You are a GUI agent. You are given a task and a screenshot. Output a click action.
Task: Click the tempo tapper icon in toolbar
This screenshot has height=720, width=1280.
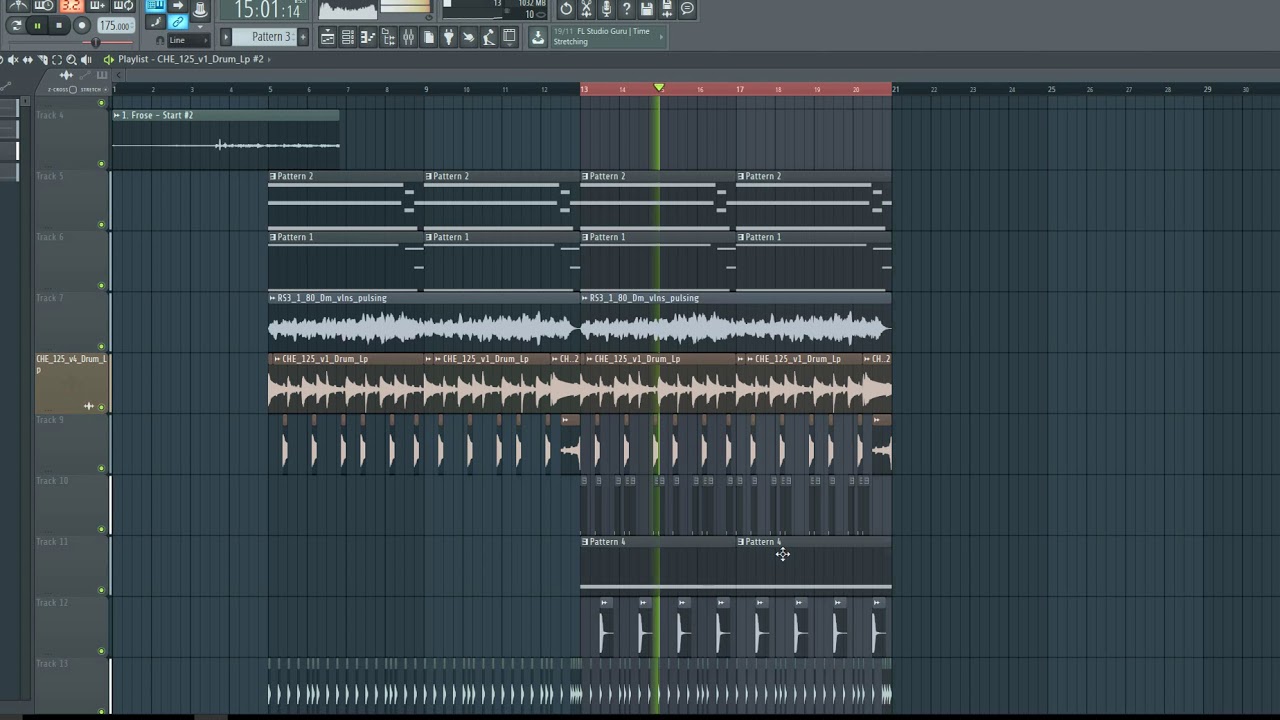[469, 37]
